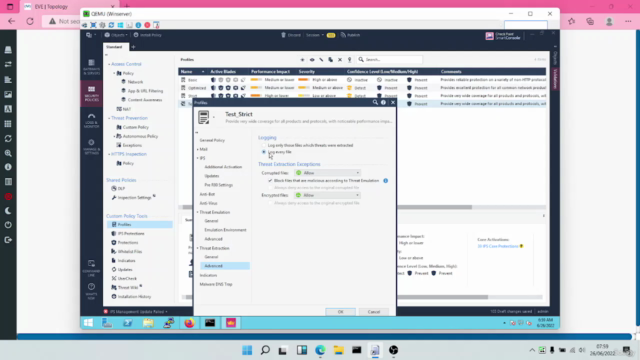Open Emulation Environment settings page
The height and width of the screenshot is (360, 640).
click(x=225, y=230)
